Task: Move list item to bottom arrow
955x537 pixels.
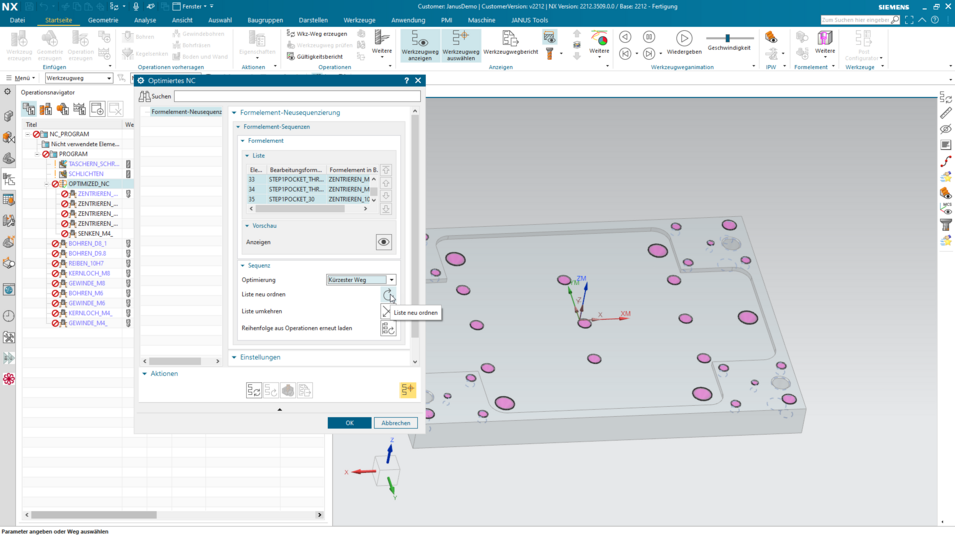Action: (x=386, y=209)
